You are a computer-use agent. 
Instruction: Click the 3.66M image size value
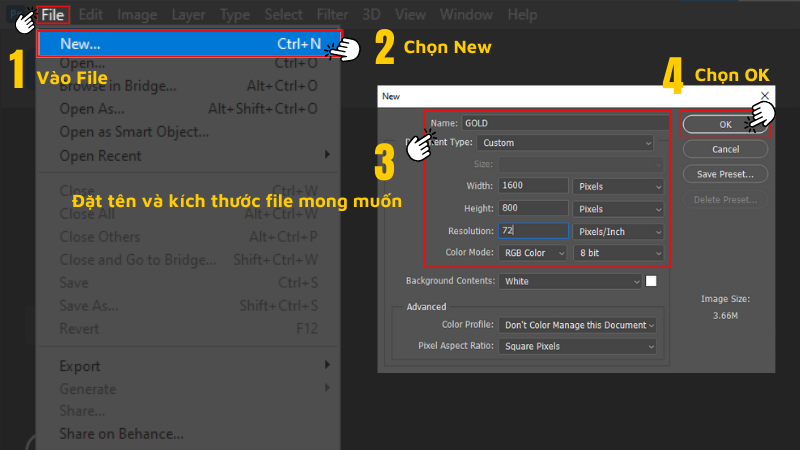point(725,315)
